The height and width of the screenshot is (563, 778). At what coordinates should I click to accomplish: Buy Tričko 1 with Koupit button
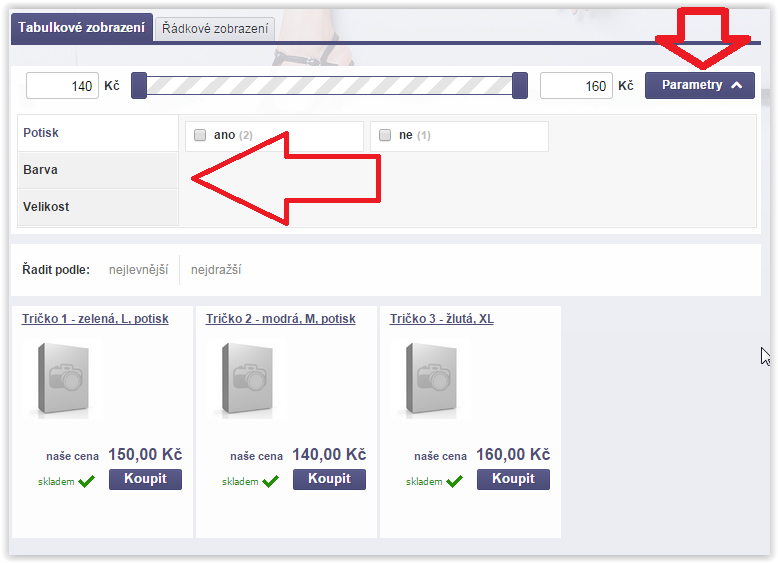145,479
